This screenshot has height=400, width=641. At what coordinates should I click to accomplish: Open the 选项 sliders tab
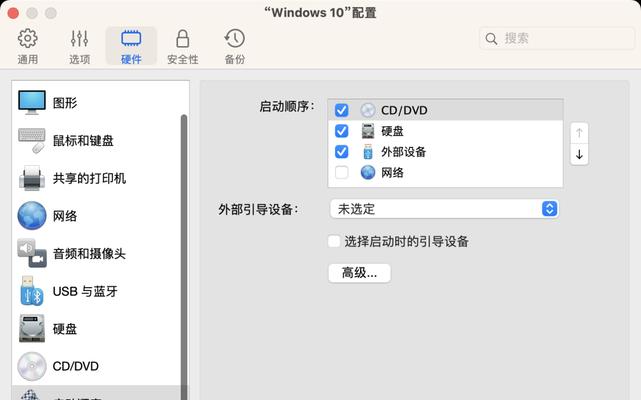[79, 46]
